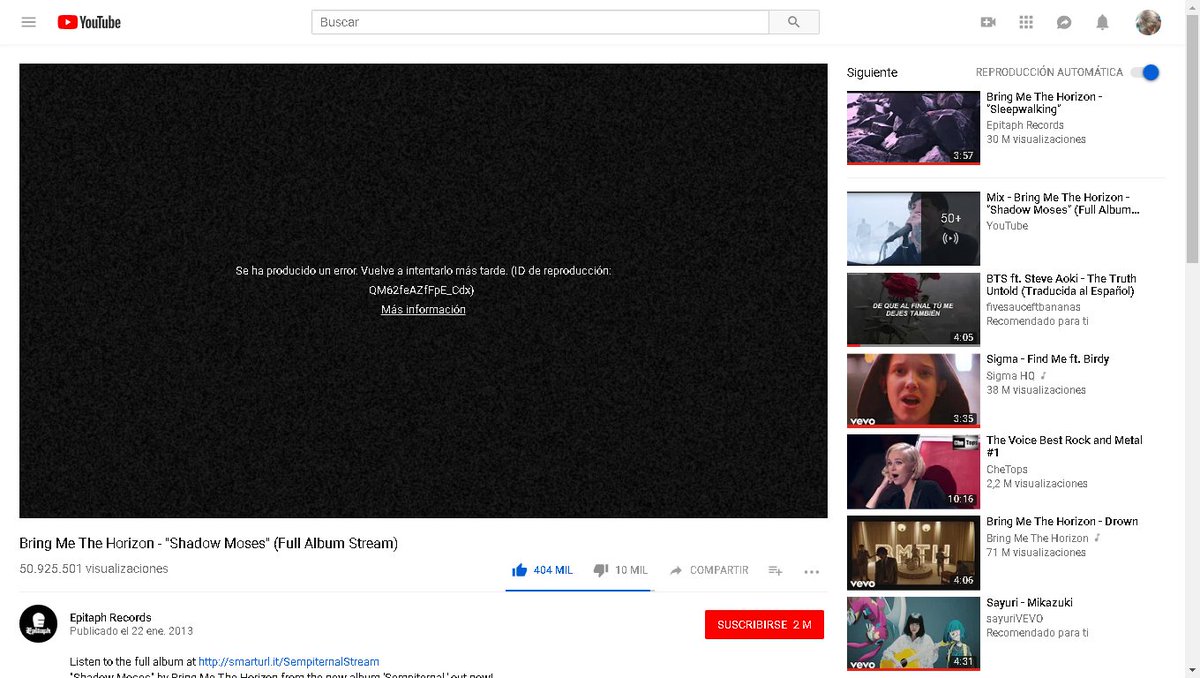Open Epitaph Records channel name
This screenshot has height=678, width=1200.
pyautogui.click(x=110, y=617)
